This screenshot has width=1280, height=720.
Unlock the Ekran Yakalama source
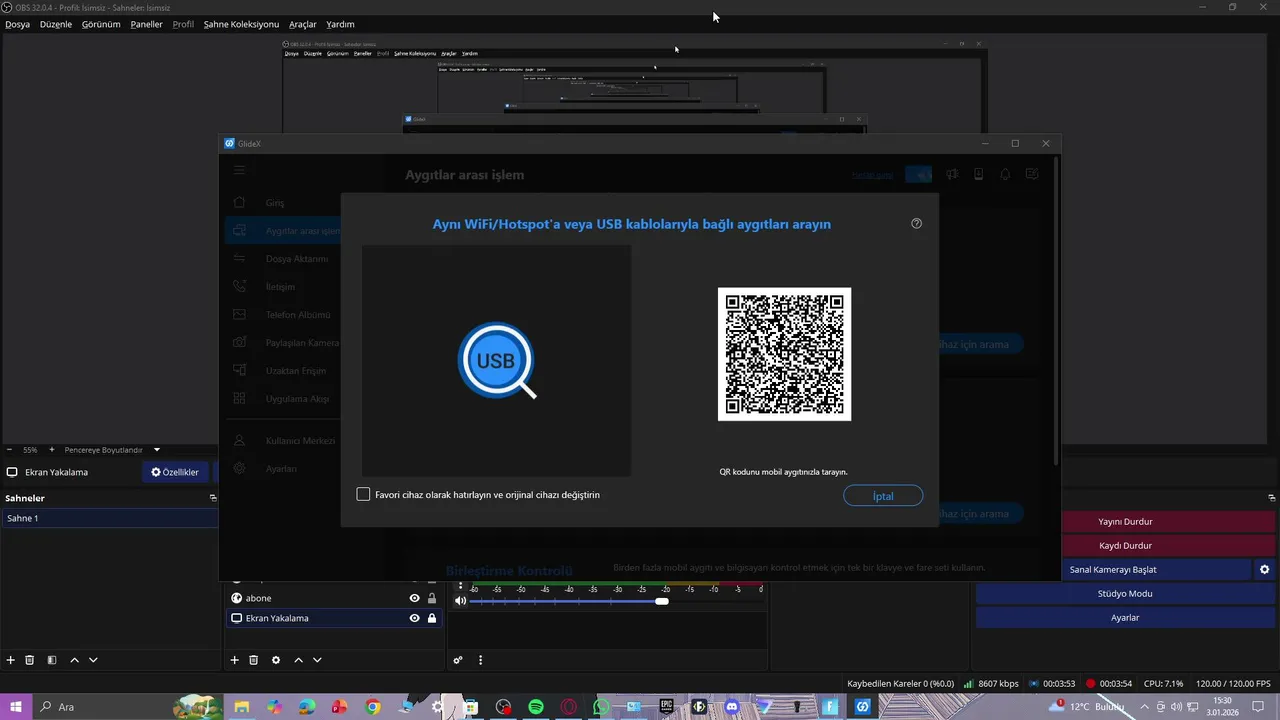(432, 618)
